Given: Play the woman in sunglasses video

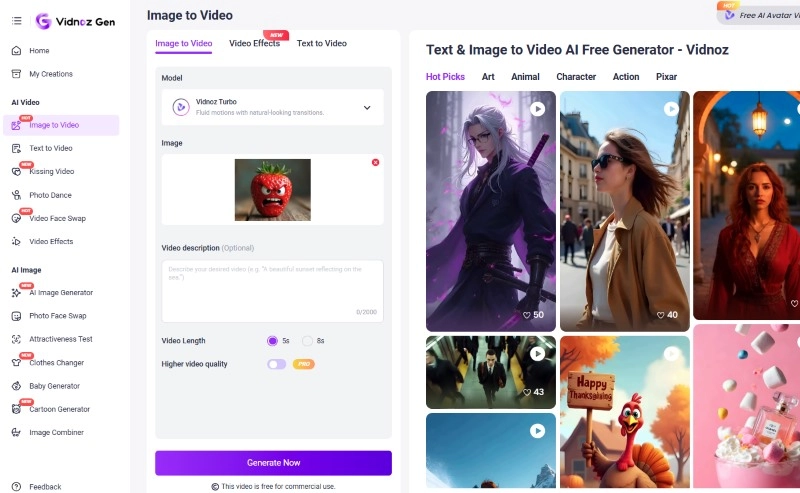Looking at the screenshot, I should tap(671, 109).
